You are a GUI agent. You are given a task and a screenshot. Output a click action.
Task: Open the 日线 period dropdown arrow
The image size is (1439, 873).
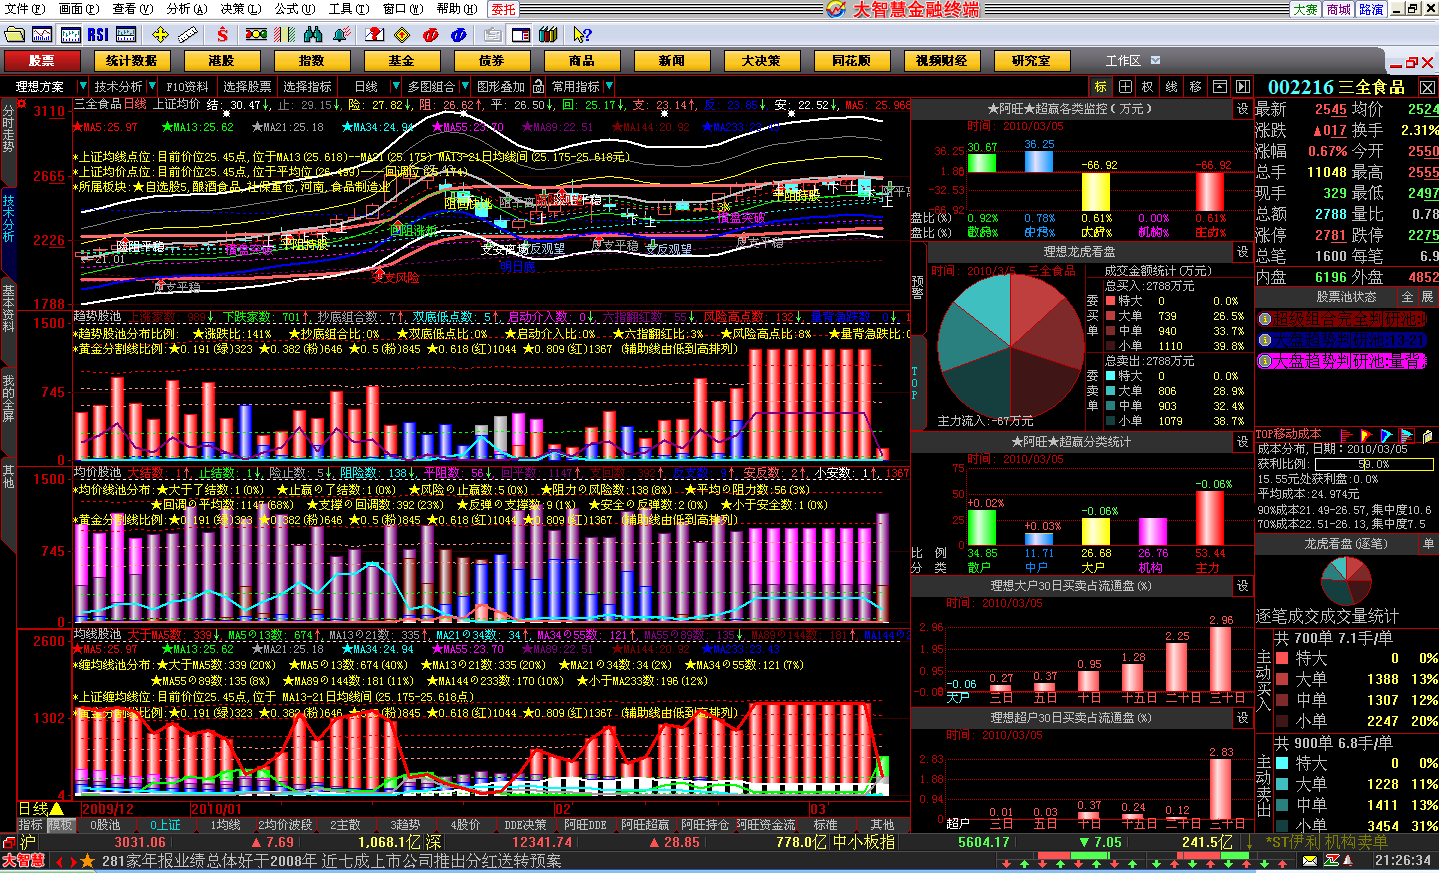(396, 87)
